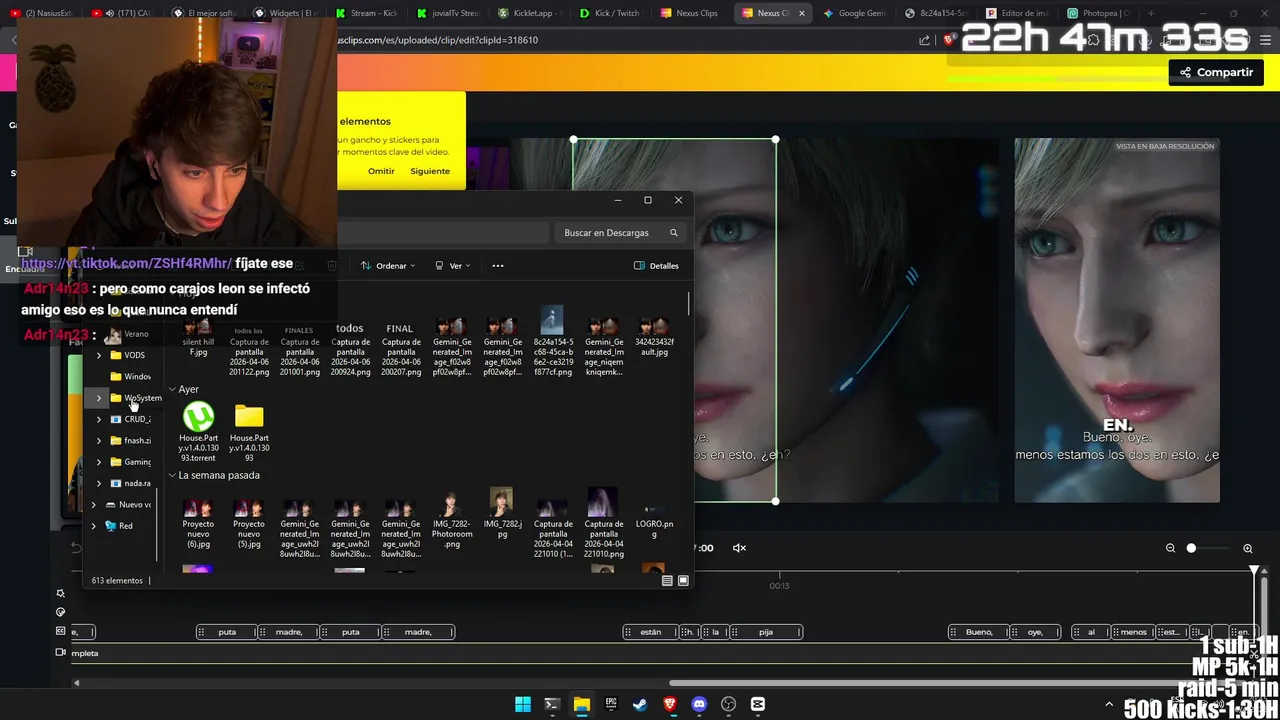Switch to Stream - Kick browser tab
The width and height of the screenshot is (1280, 720).
[x=366, y=13]
